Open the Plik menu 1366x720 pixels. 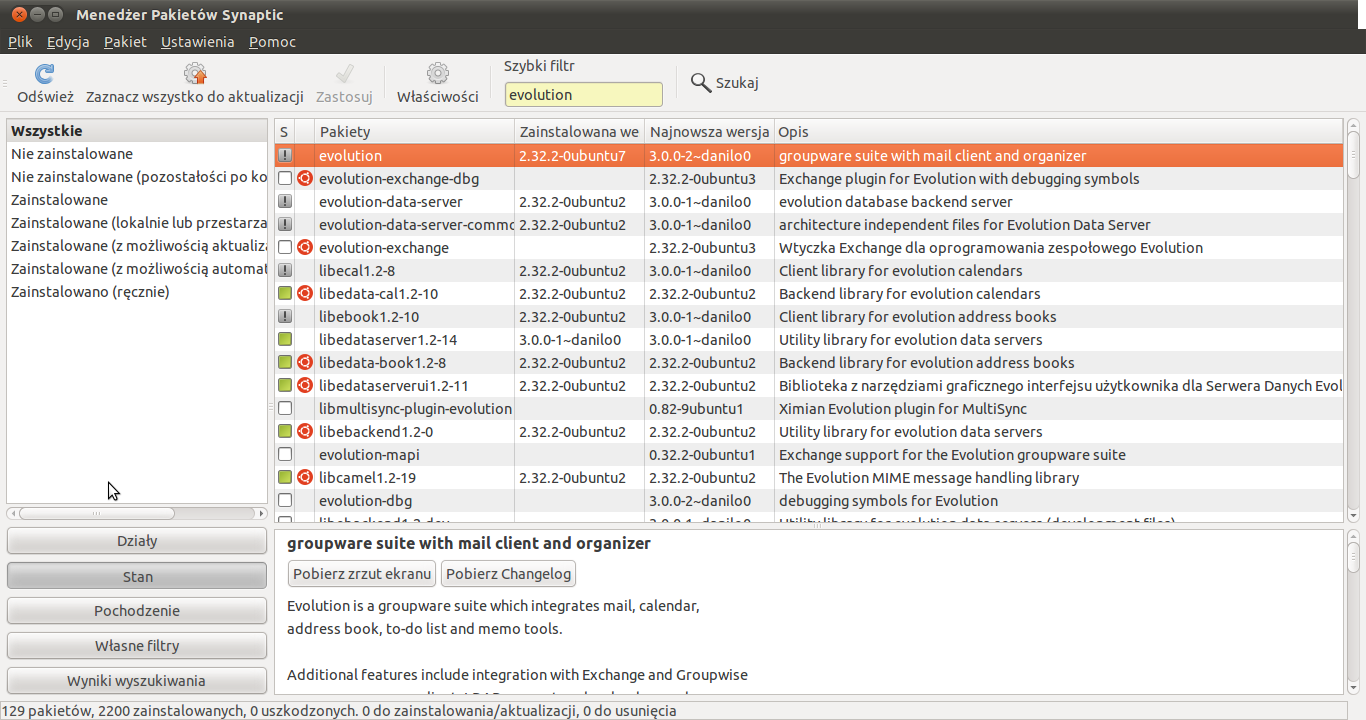point(20,42)
